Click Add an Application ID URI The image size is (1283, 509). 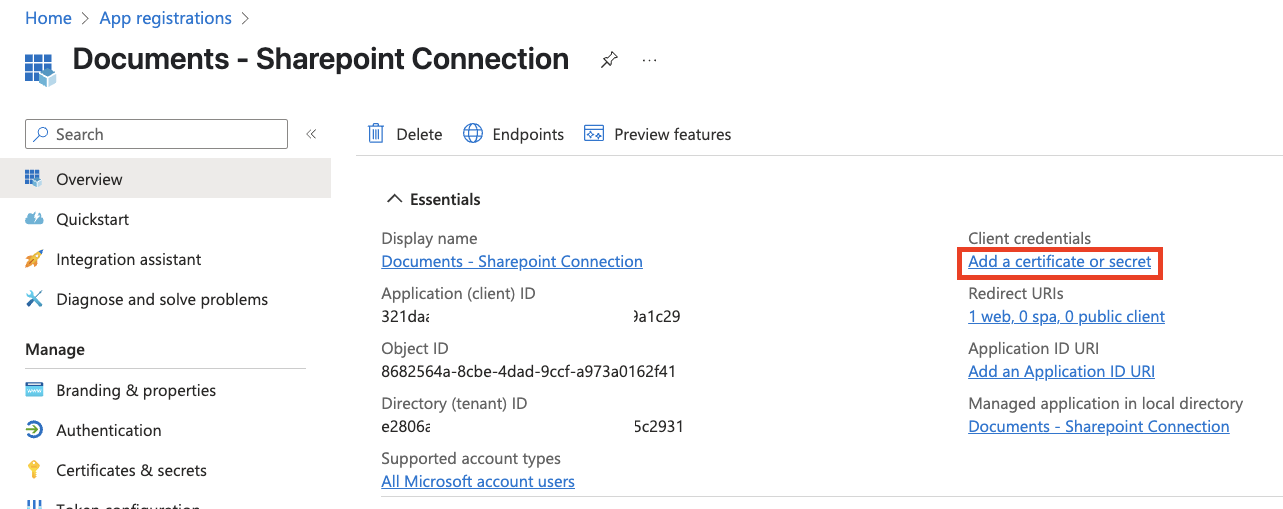click(x=1062, y=371)
